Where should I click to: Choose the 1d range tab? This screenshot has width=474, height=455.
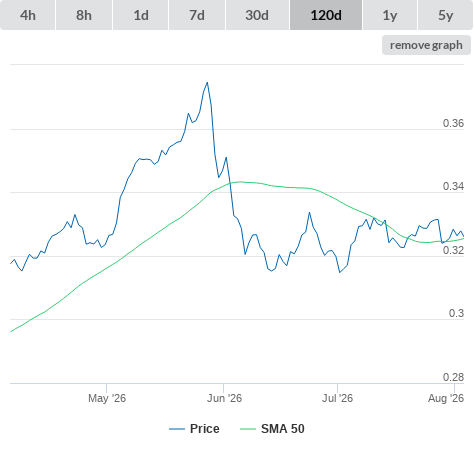[141, 15]
